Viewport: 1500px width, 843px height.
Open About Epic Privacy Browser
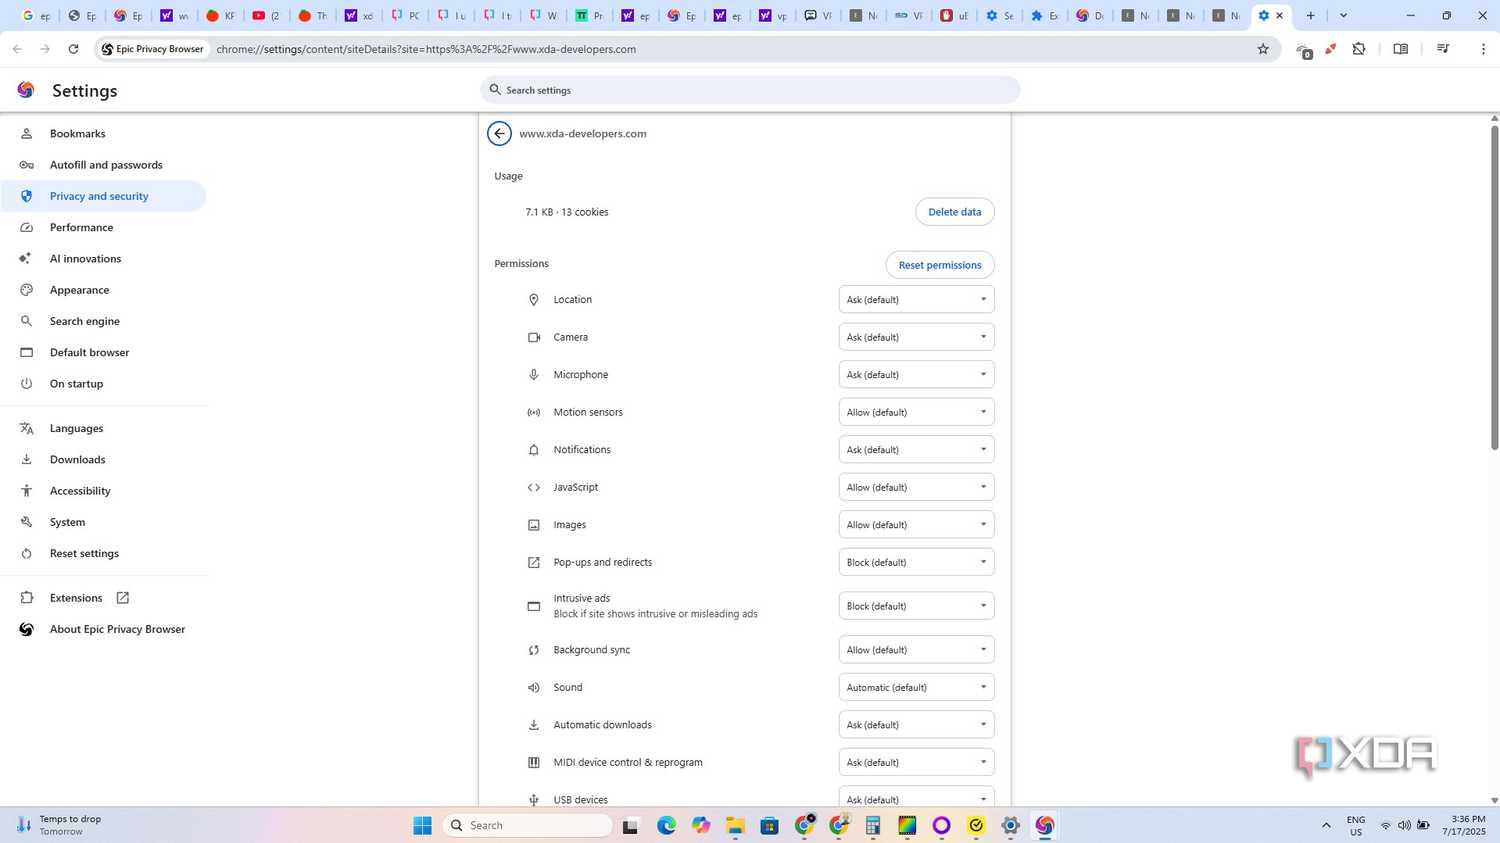(x=104, y=630)
